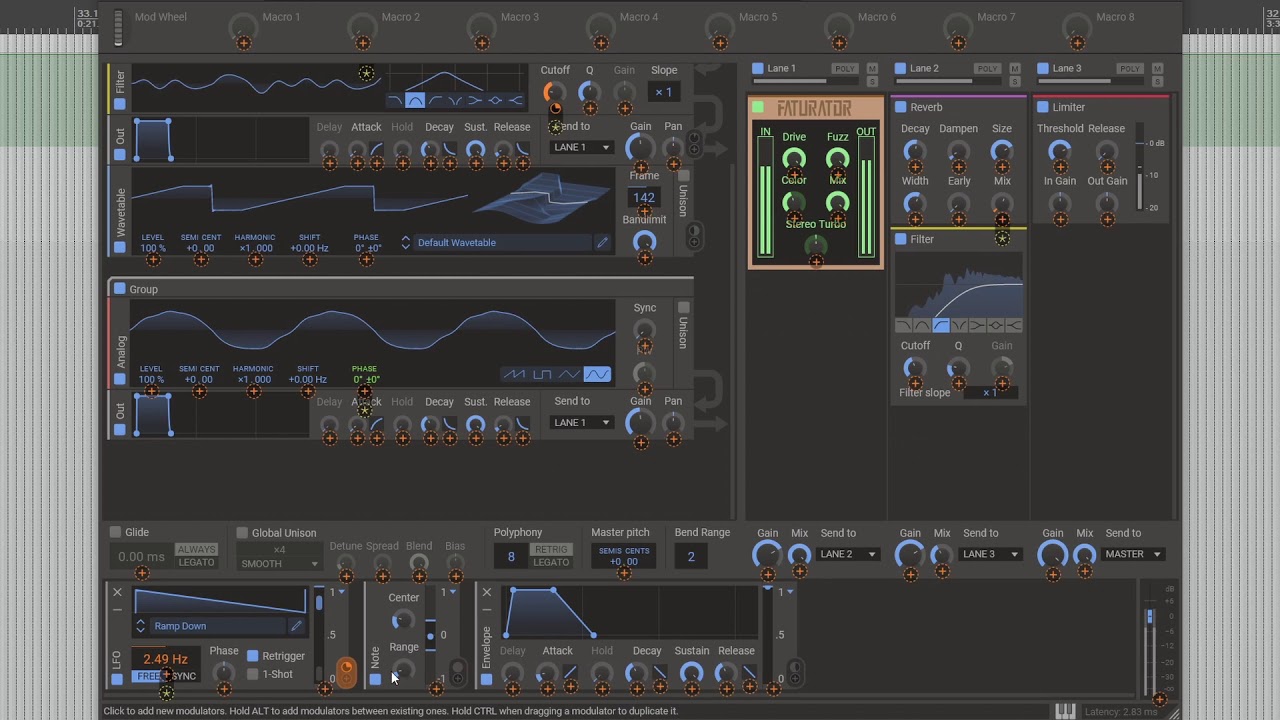Select low-pass type in Lane 2 Filter effect

tap(904, 325)
